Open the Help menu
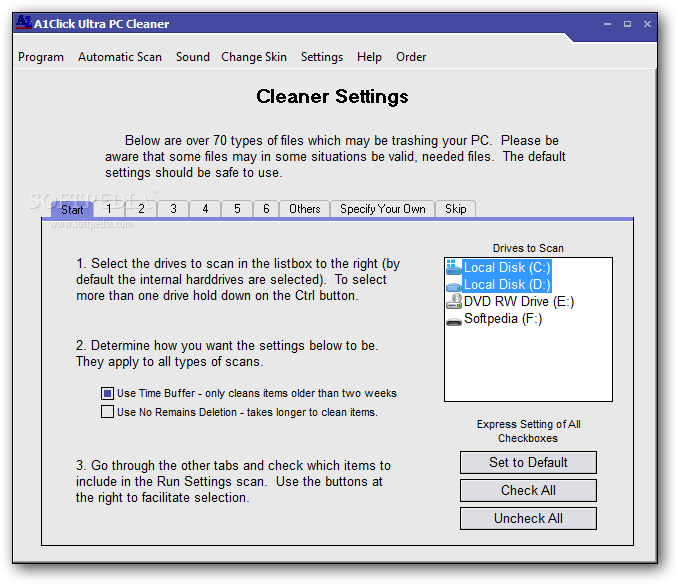The image size is (678, 584). click(x=369, y=57)
